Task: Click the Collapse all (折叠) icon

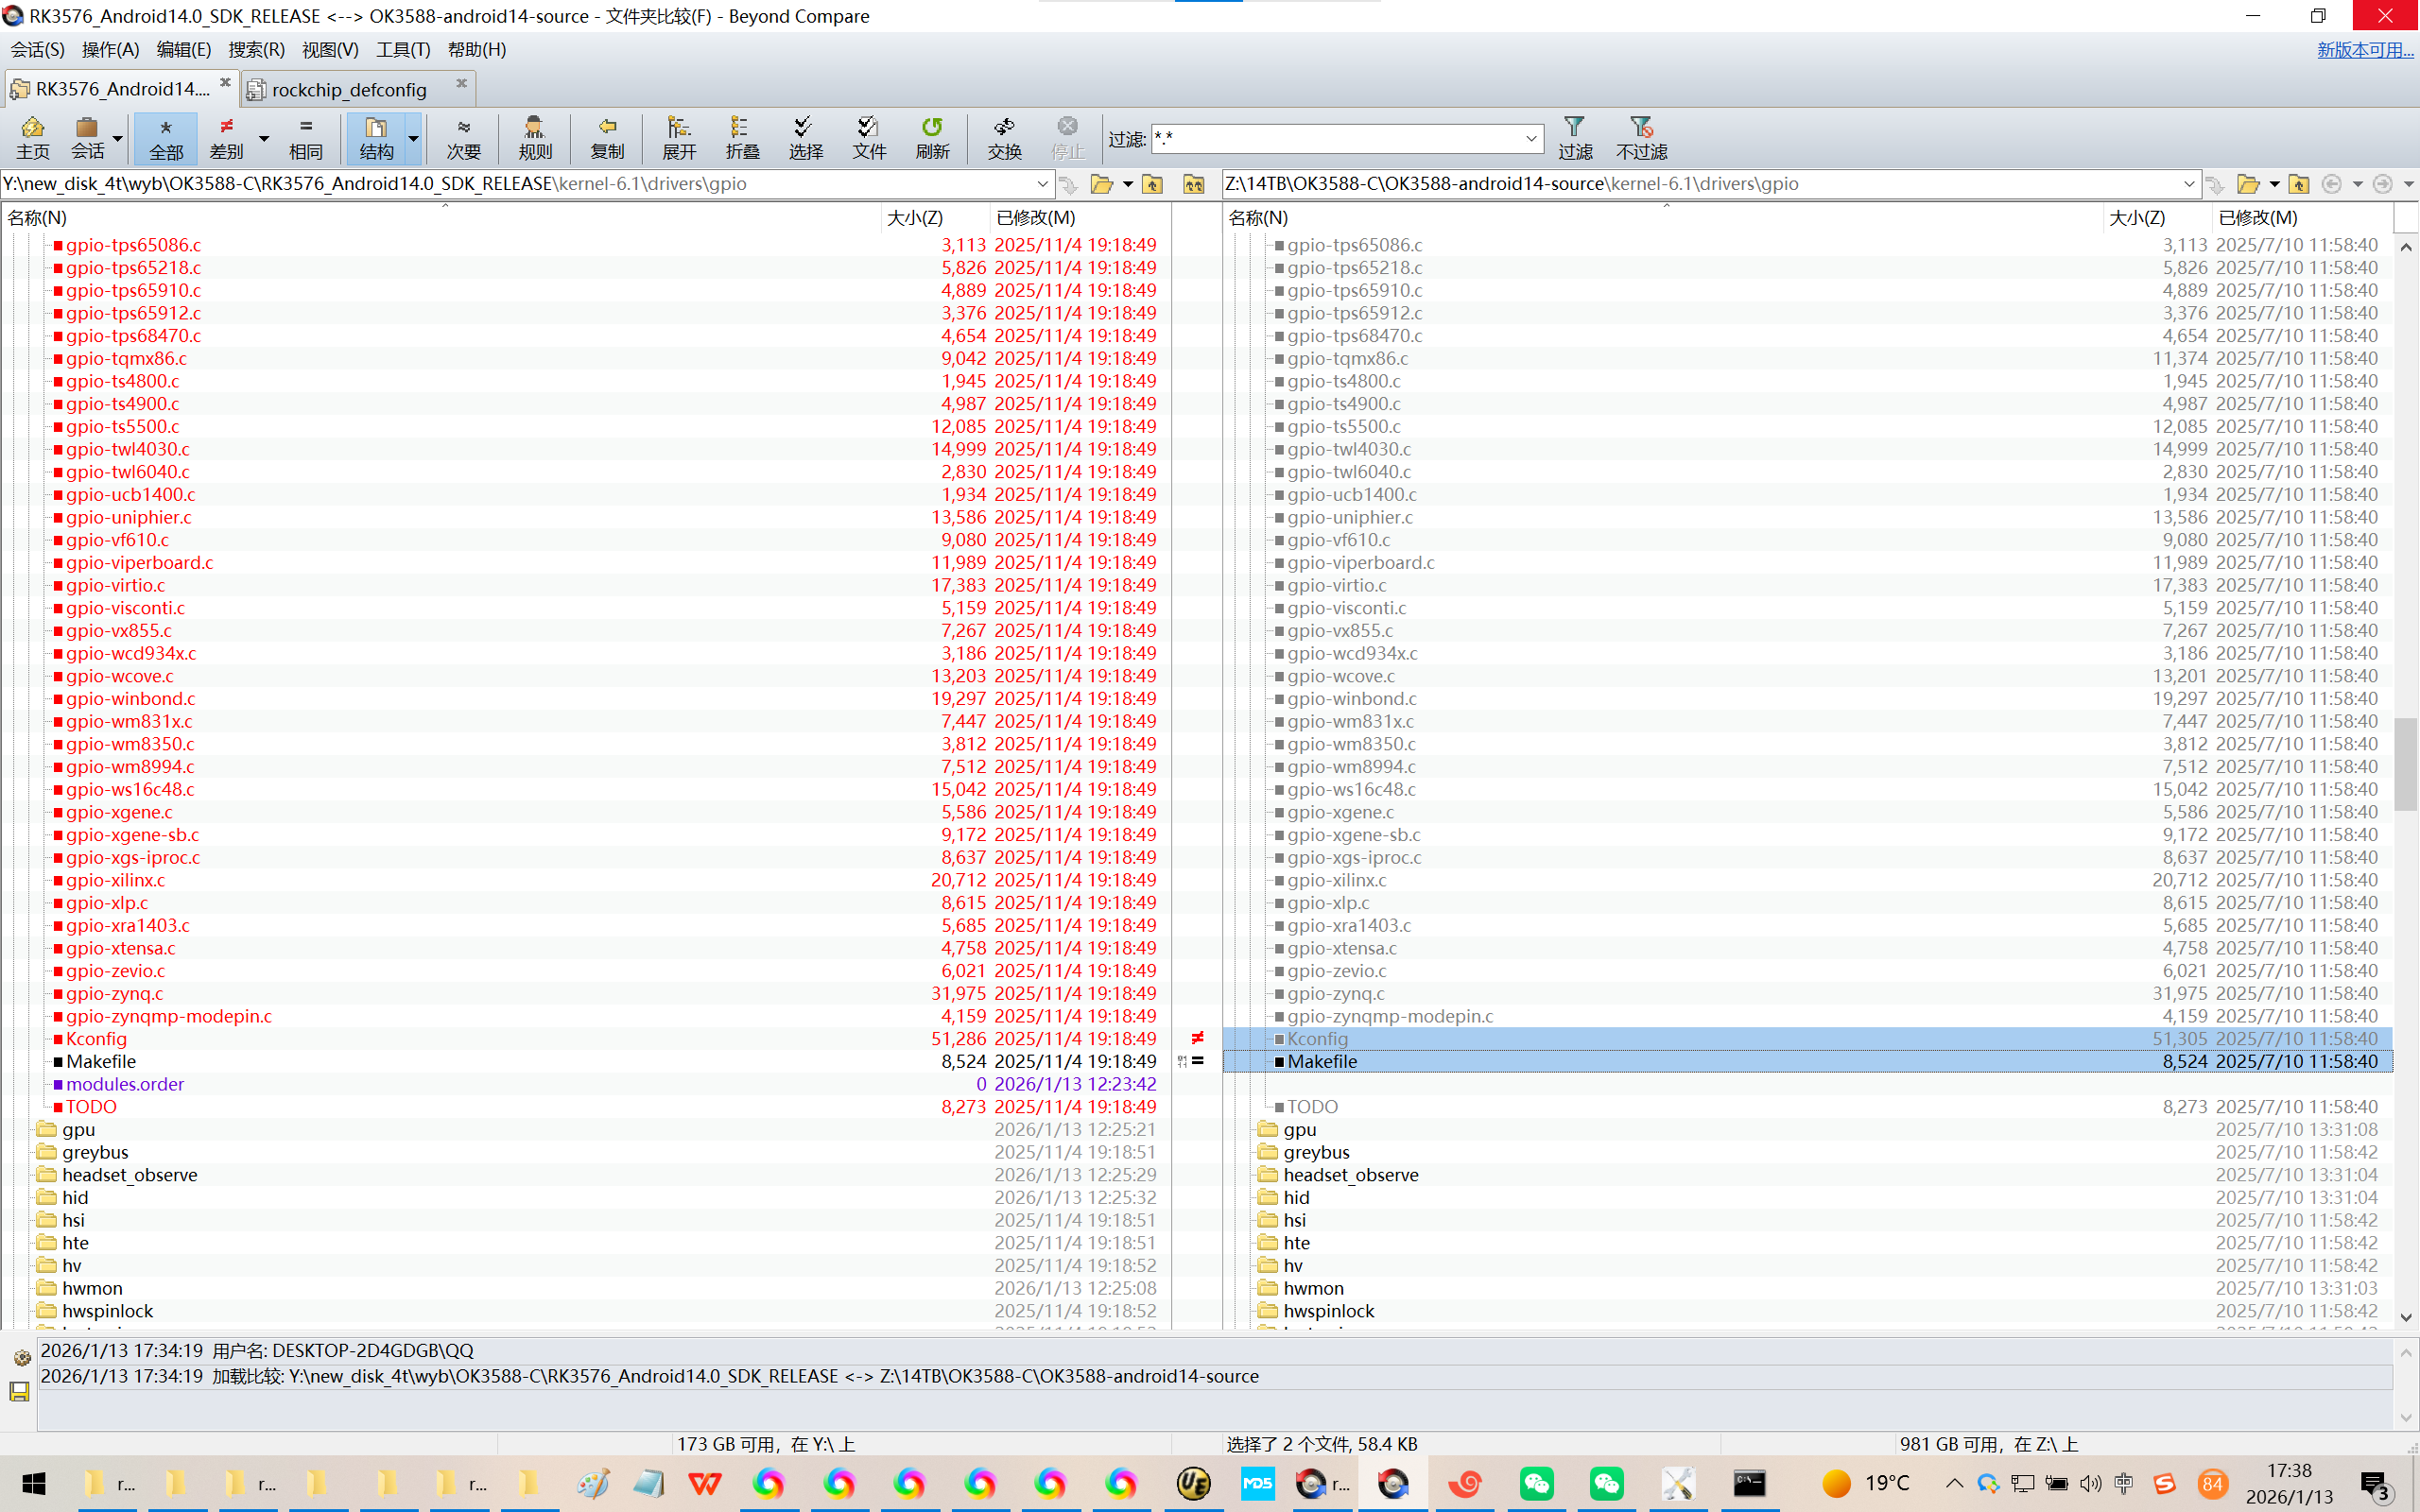Action: tap(741, 137)
